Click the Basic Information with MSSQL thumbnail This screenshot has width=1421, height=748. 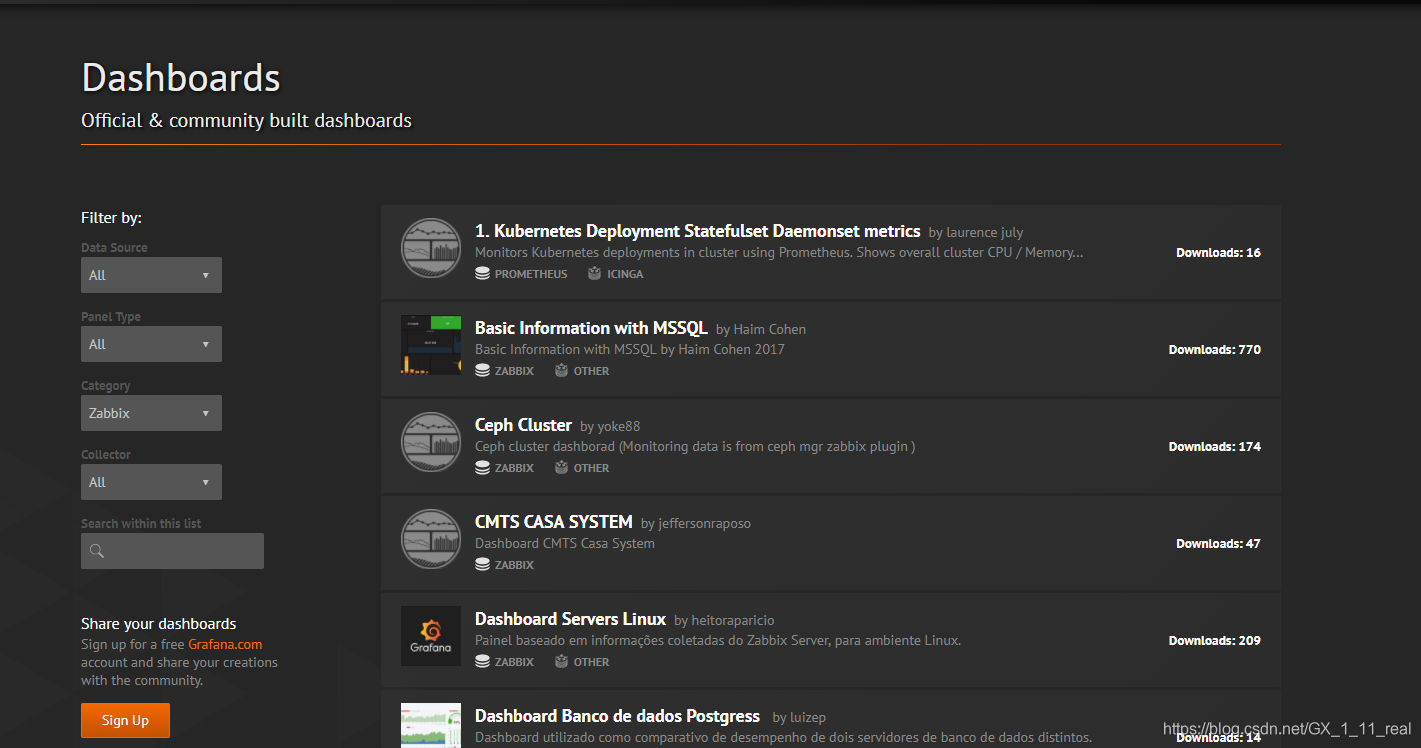(431, 345)
